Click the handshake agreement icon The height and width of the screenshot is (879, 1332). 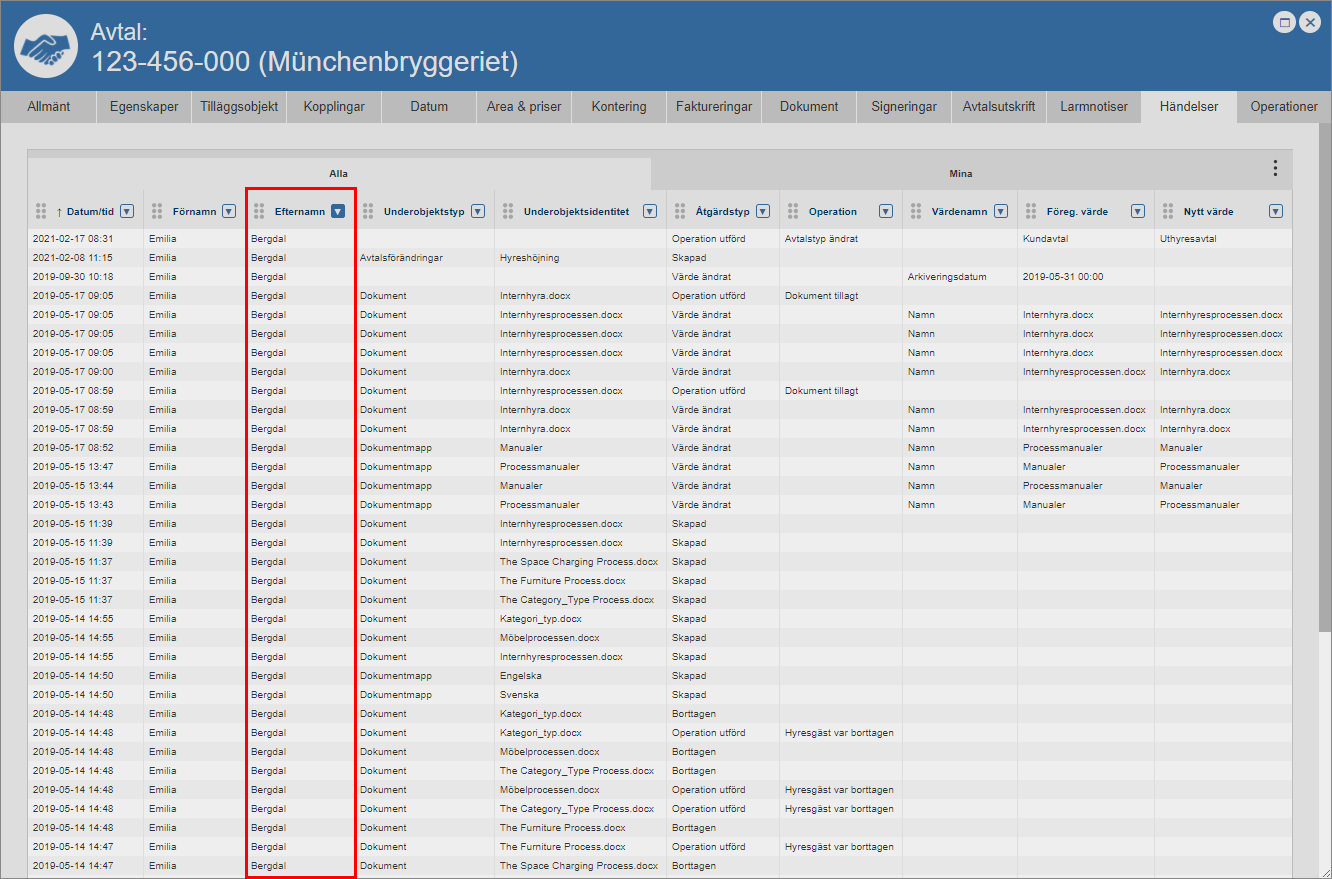(46, 47)
